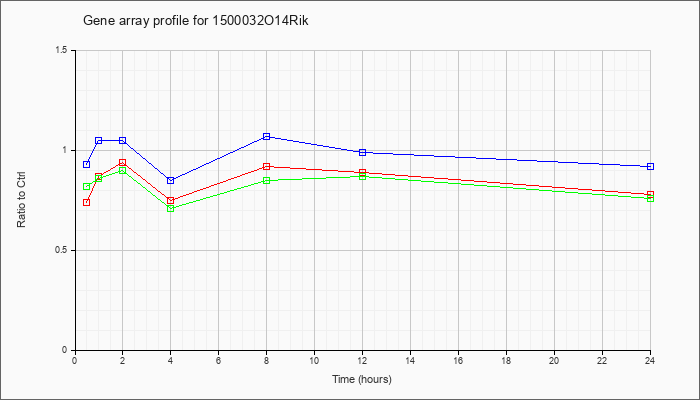Click the blue data marker at 8 hours

click(x=267, y=136)
